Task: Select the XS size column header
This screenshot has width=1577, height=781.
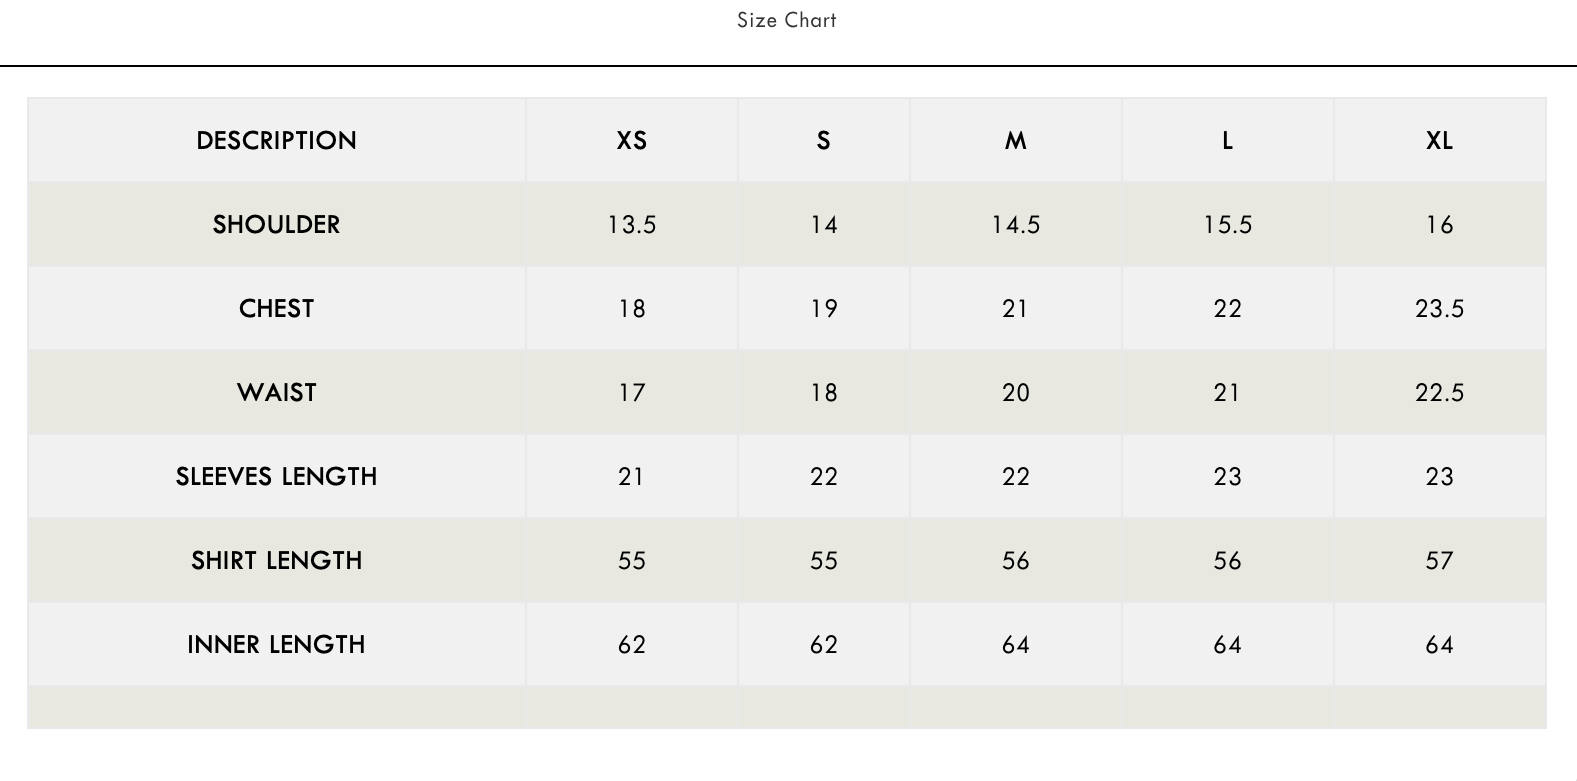Action: [631, 140]
